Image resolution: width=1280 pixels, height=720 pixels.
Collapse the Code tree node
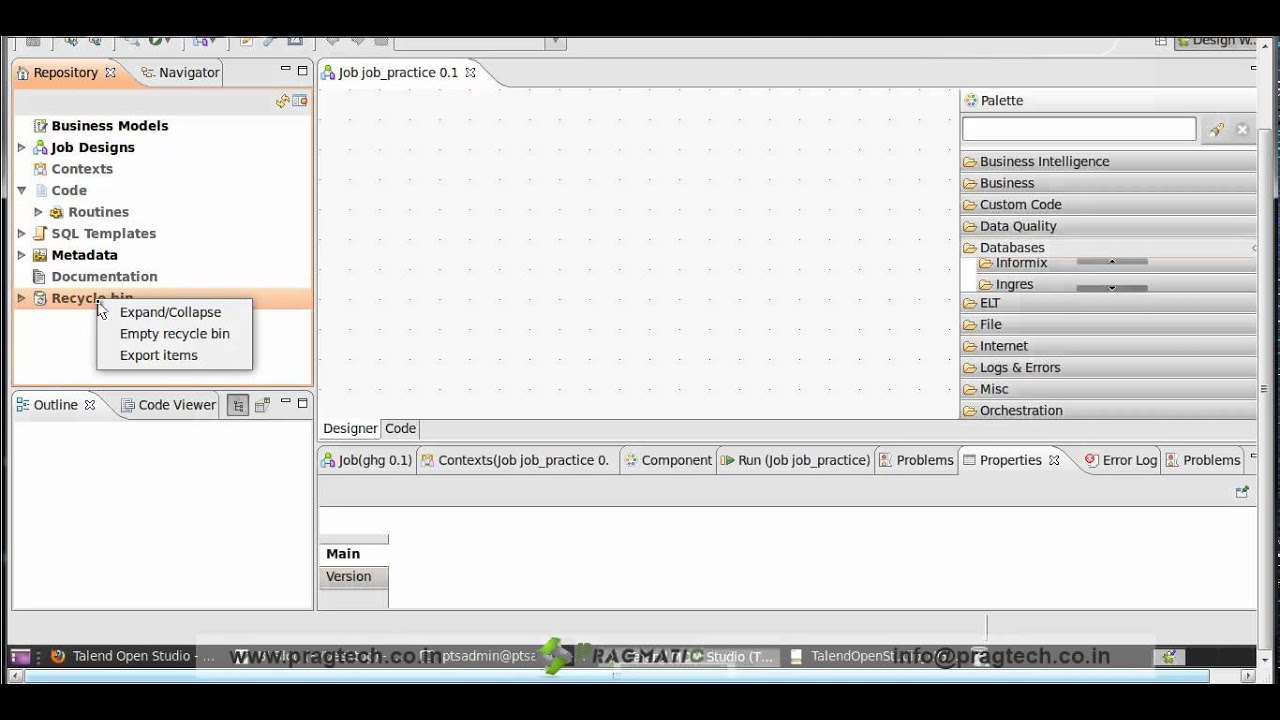click(x=21, y=190)
